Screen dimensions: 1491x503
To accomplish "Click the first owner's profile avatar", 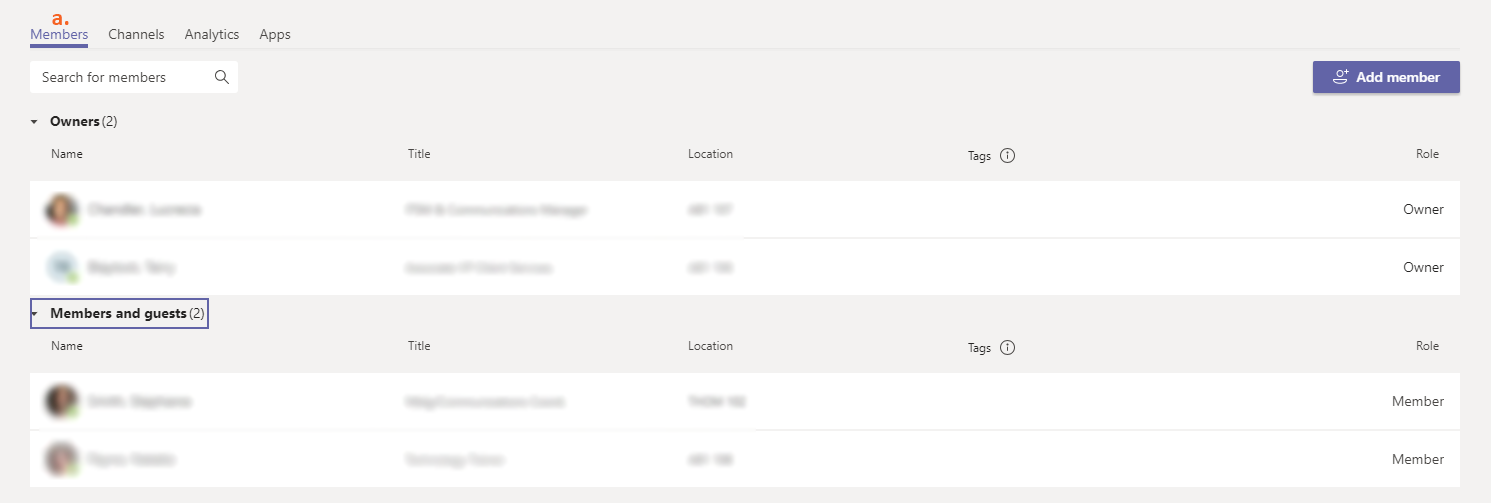I will click(62, 210).
